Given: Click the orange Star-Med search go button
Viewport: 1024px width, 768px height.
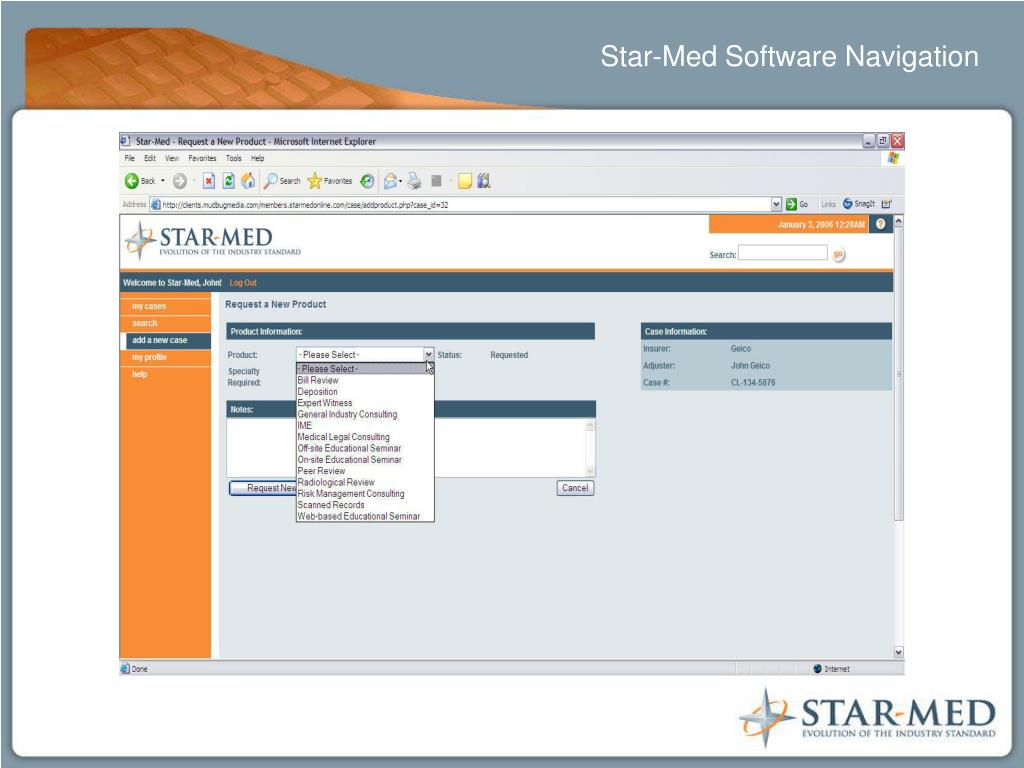Looking at the screenshot, I should (838, 255).
